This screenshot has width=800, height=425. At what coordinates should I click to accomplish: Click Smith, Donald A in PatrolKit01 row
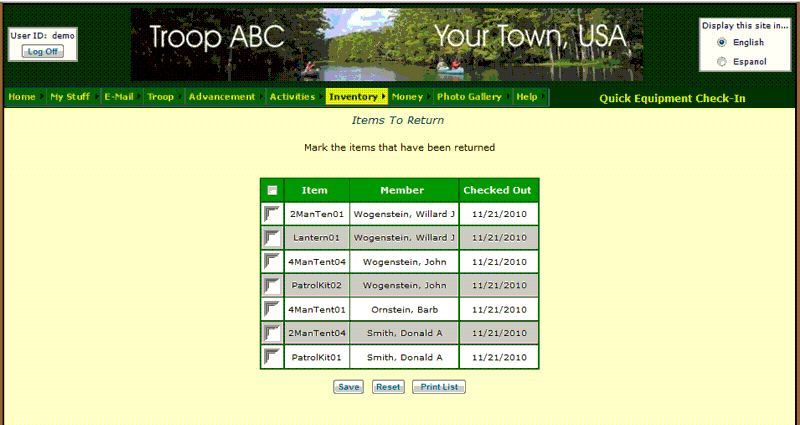click(x=404, y=357)
